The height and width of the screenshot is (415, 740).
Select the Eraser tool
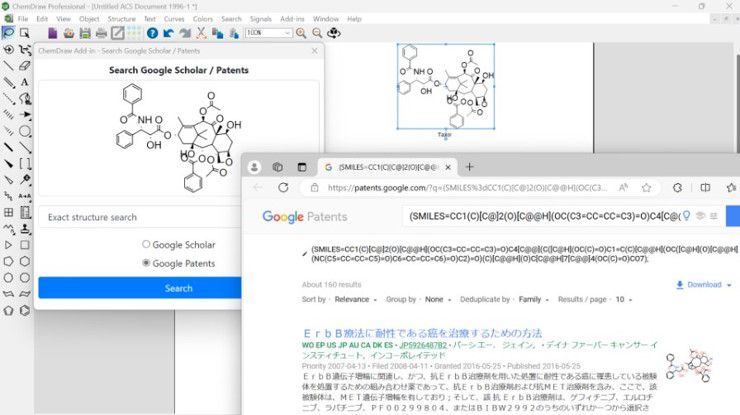(25, 66)
